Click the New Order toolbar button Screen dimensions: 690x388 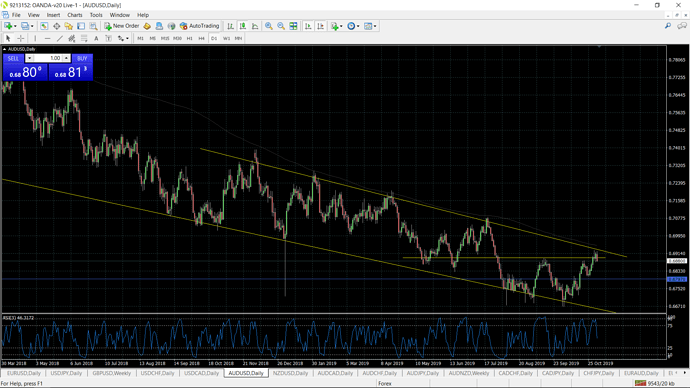tap(122, 26)
